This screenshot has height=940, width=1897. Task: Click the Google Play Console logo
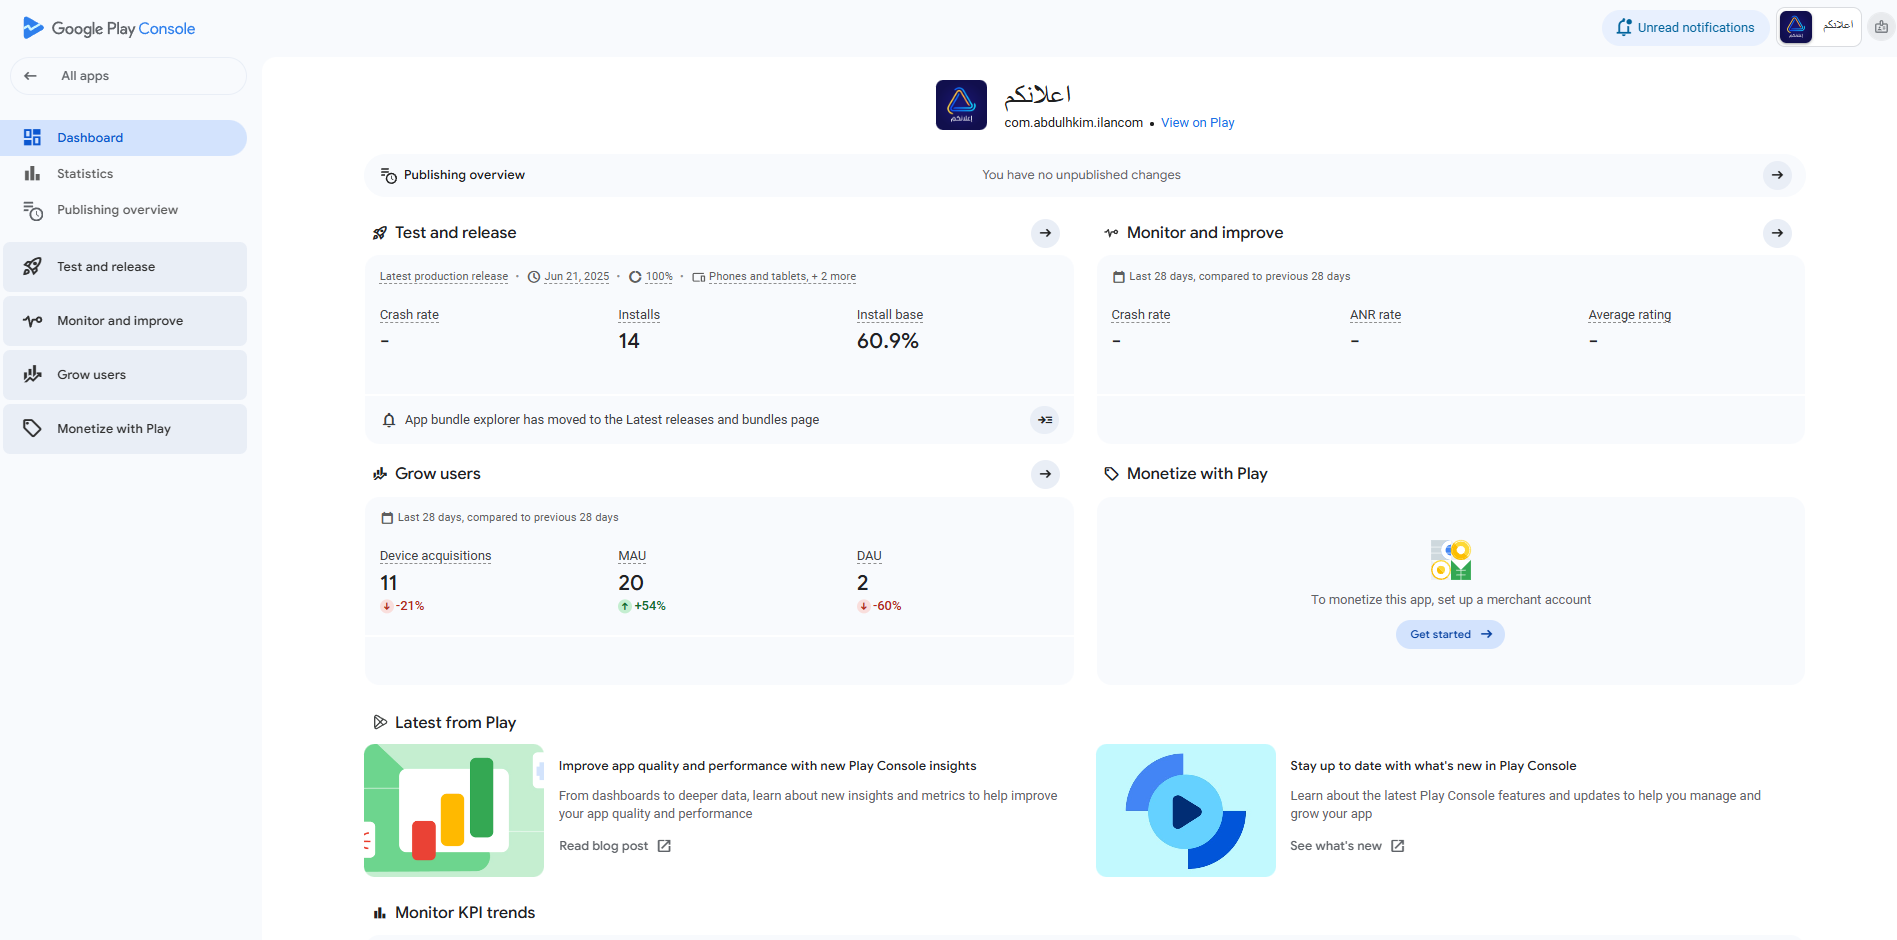pyautogui.click(x=109, y=28)
